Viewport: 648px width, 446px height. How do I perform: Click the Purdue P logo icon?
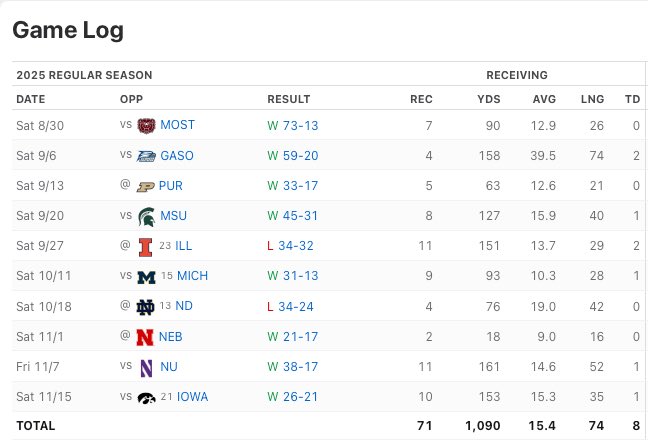(x=145, y=186)
